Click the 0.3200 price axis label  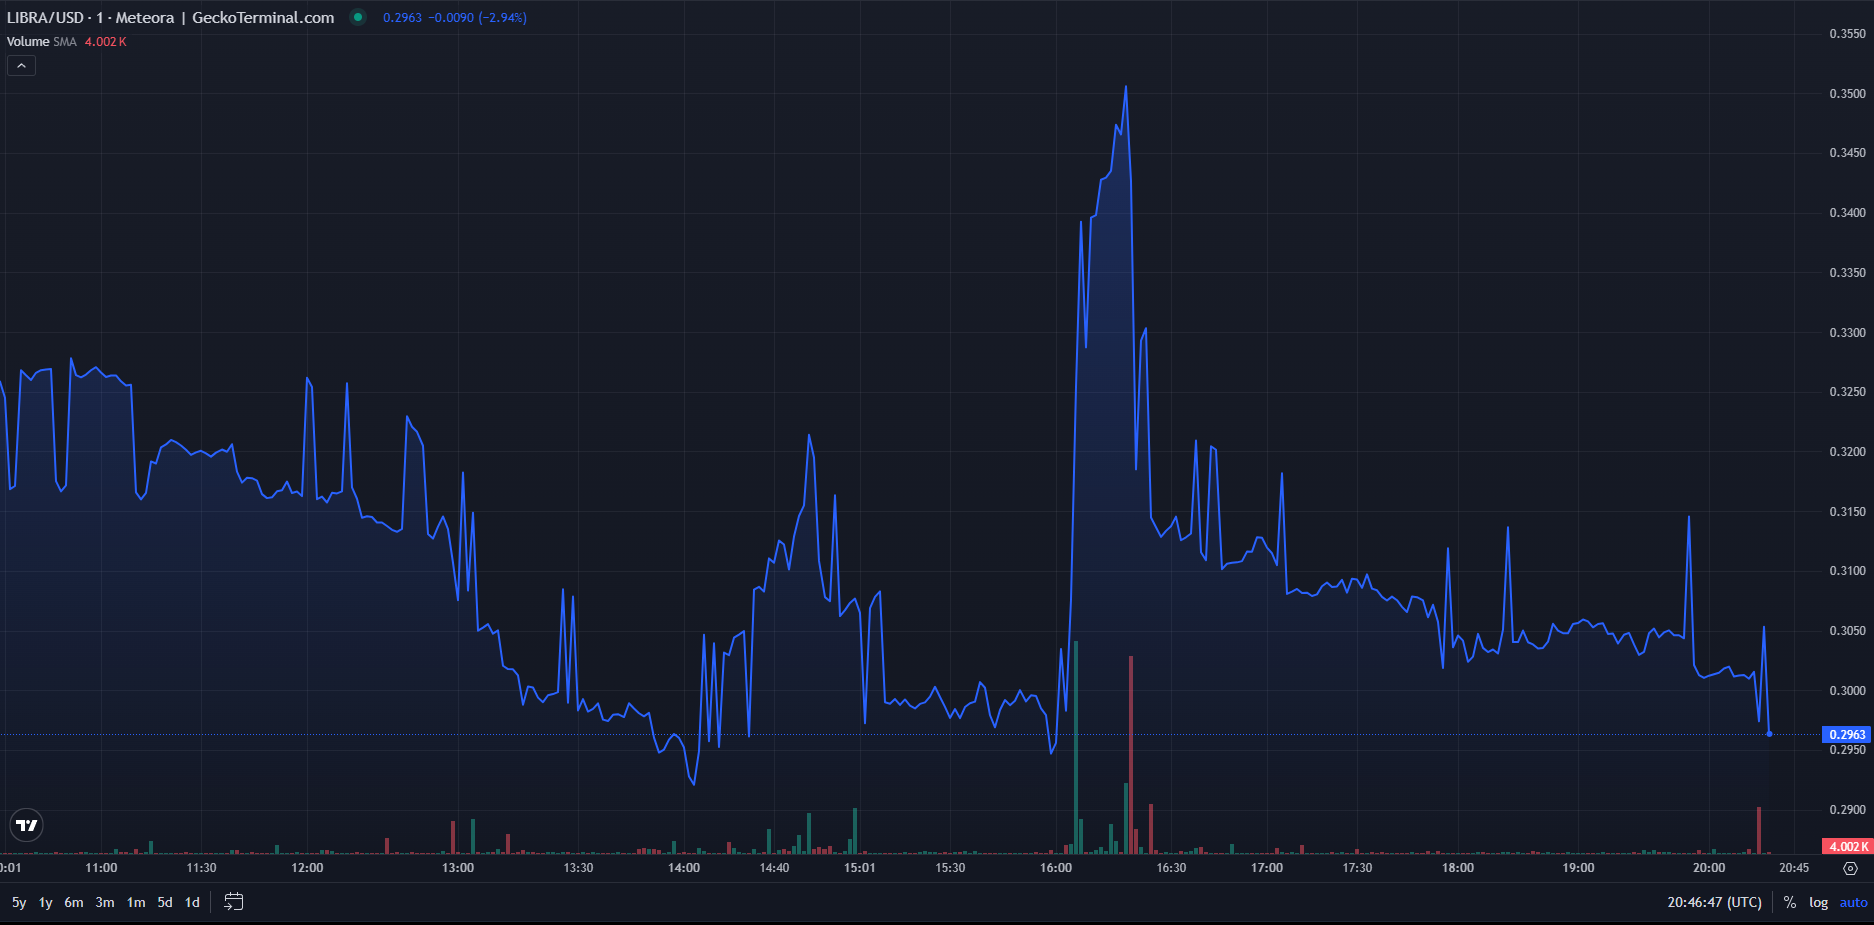tap(1847, 452)
